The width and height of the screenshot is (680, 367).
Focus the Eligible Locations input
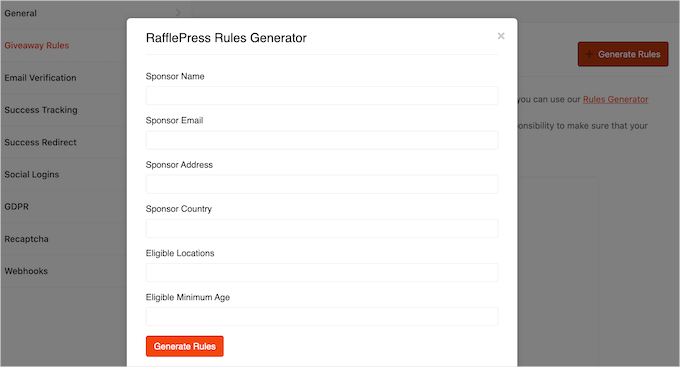pyautogui.click(x=322, y=272)
